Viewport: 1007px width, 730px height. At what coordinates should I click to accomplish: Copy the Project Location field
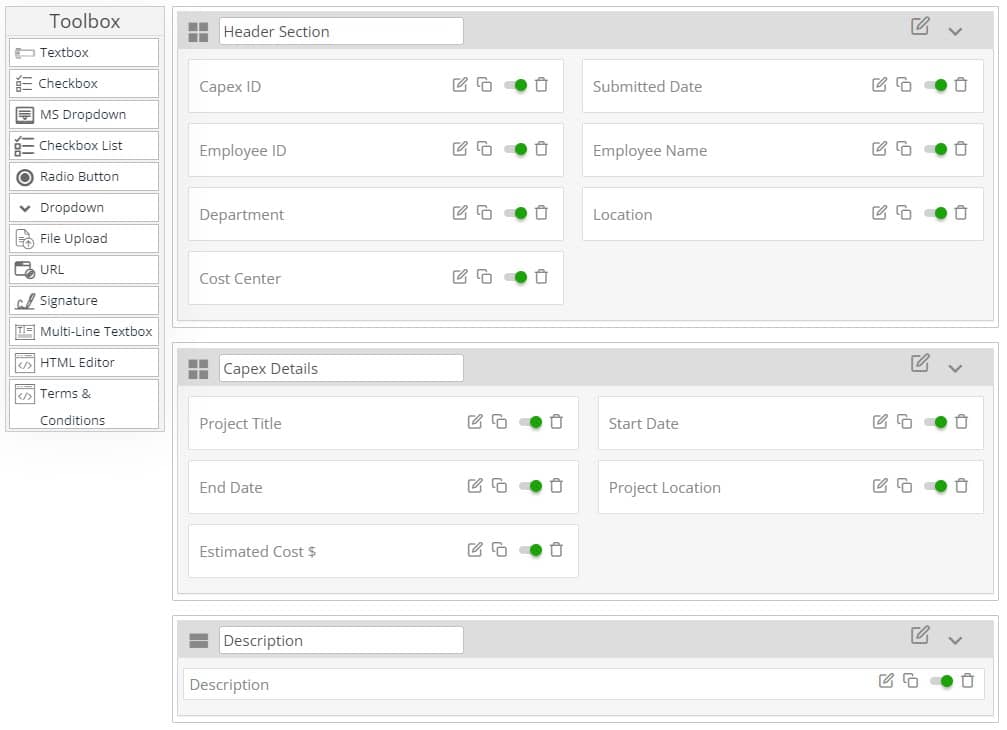point(904,486)
